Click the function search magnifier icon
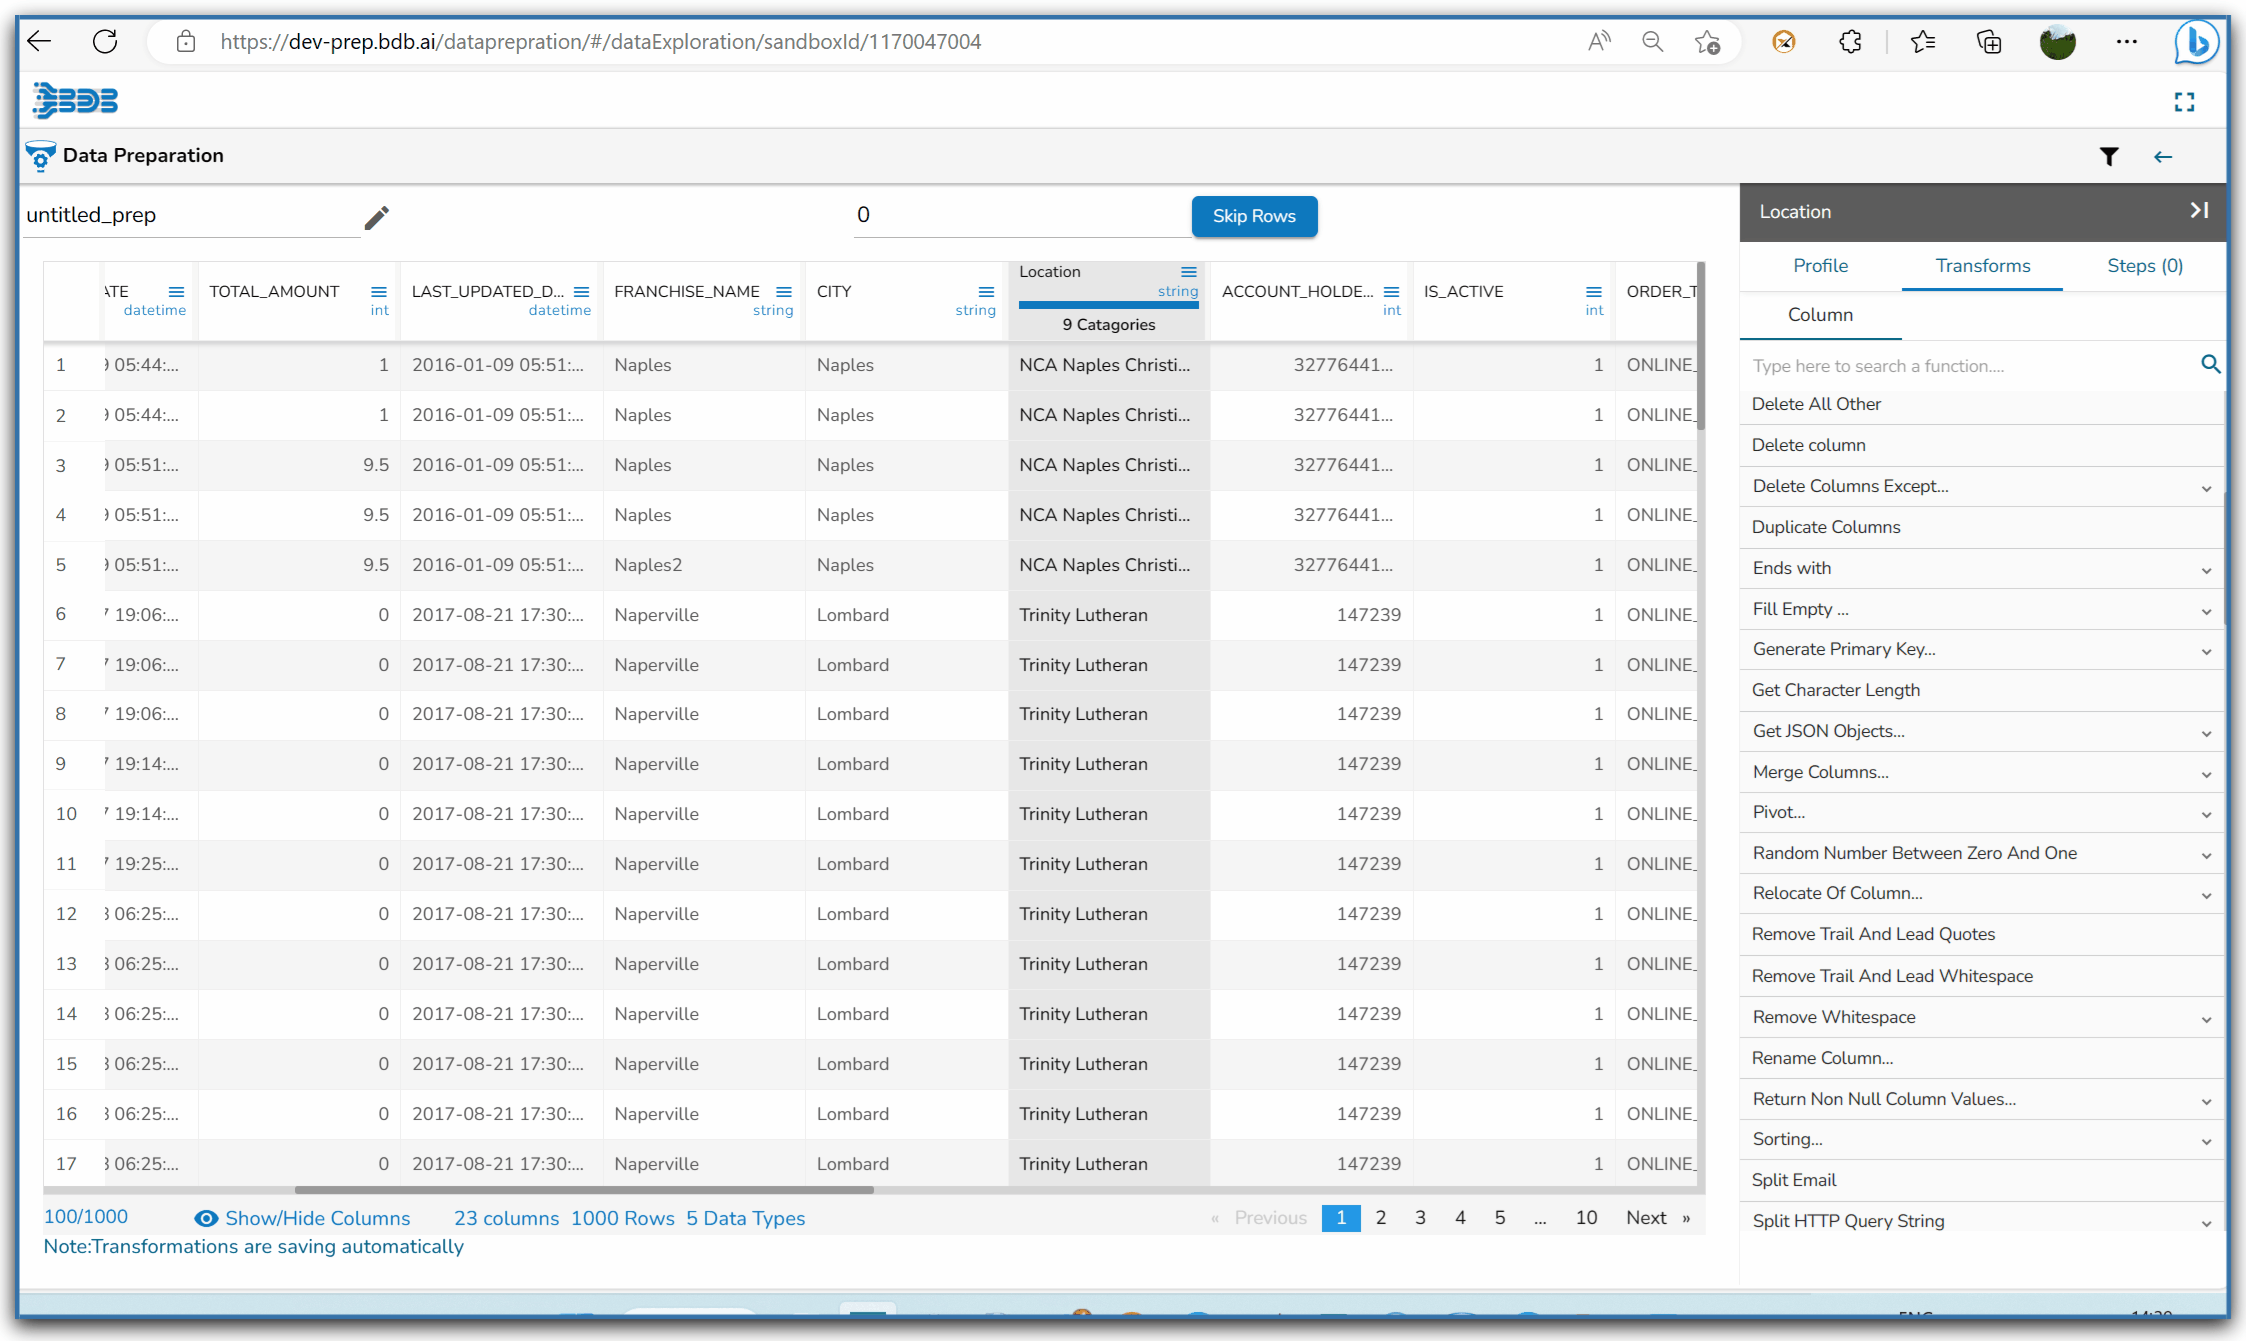Viewport: 2246px width, 1341px height. point(2210,365)
